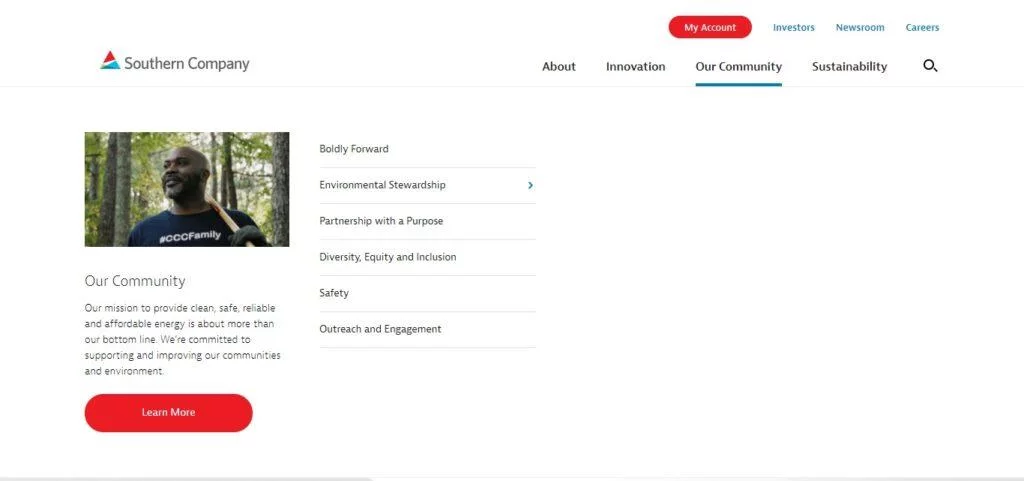Click the Learn More button

168,412
